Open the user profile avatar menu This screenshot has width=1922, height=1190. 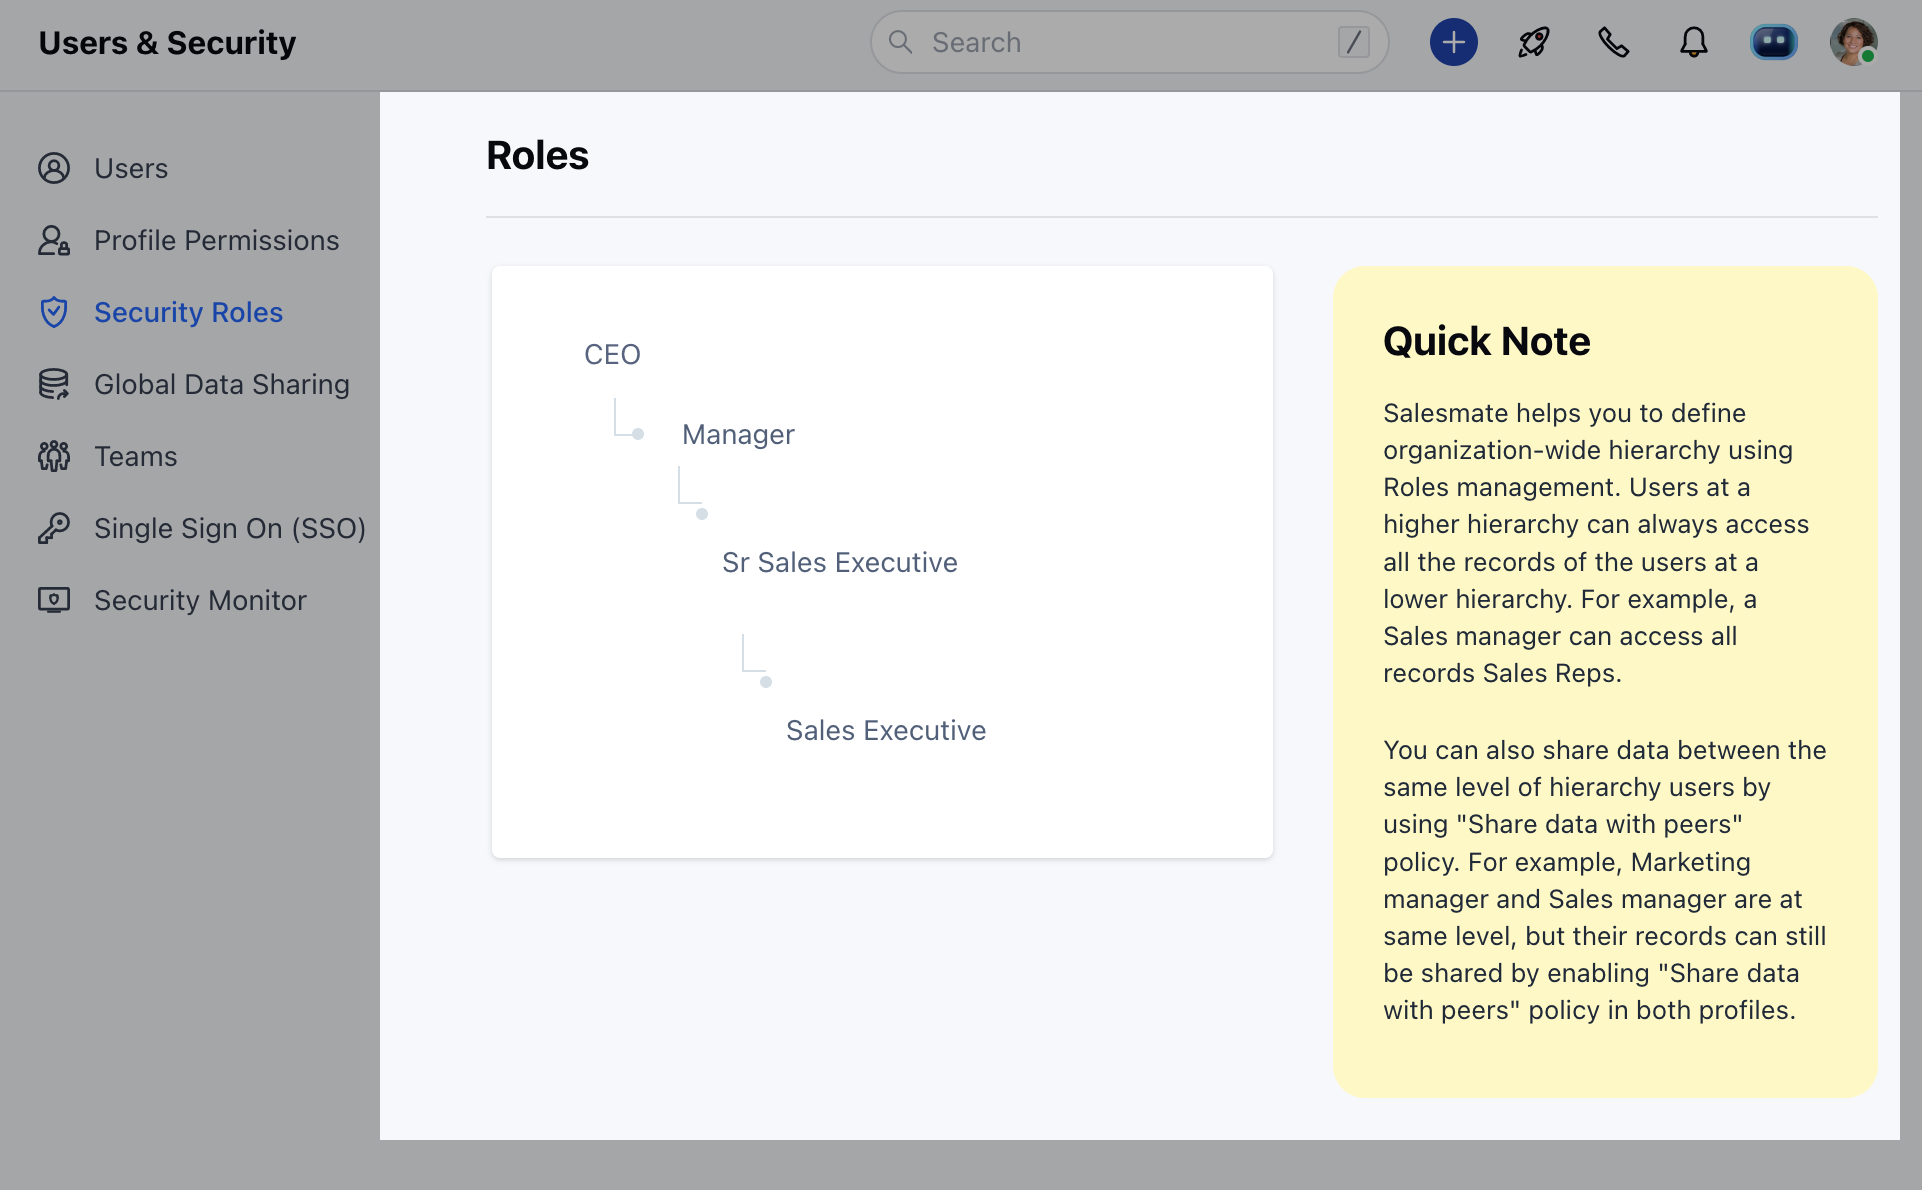click(x=1853, y=42)
